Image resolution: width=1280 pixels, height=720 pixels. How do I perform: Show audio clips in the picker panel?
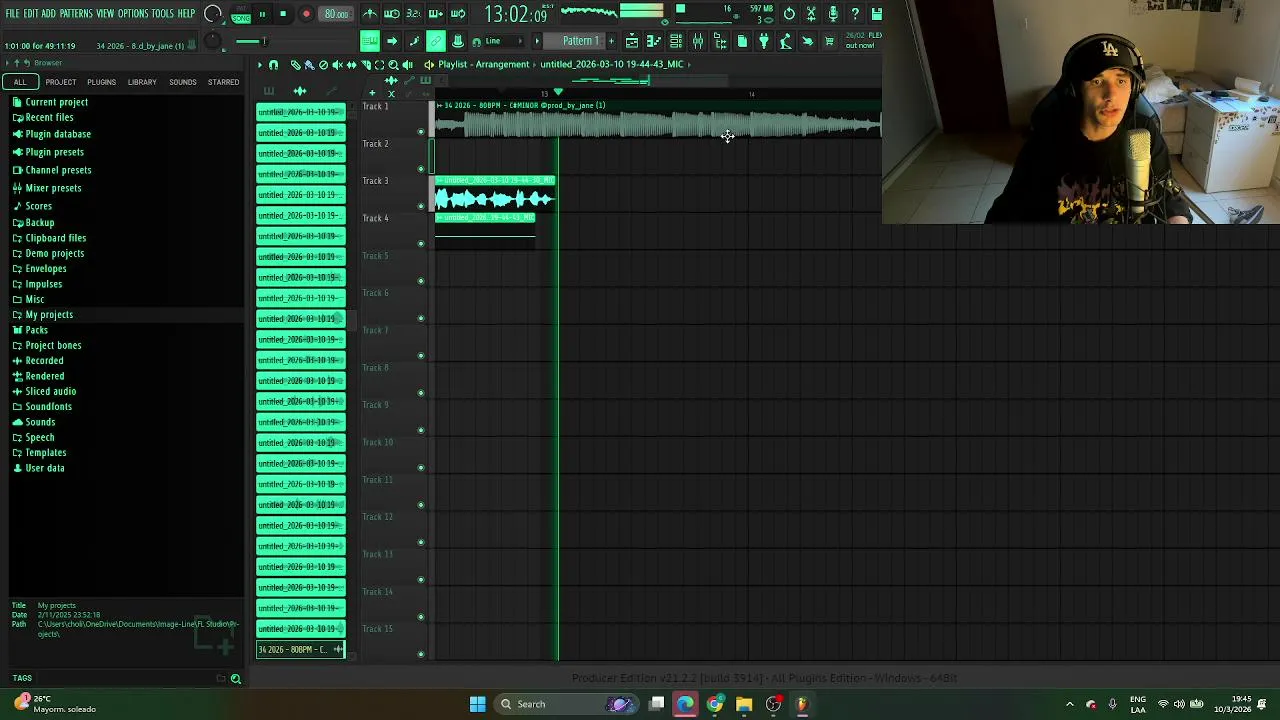click(x=300, y=91)
